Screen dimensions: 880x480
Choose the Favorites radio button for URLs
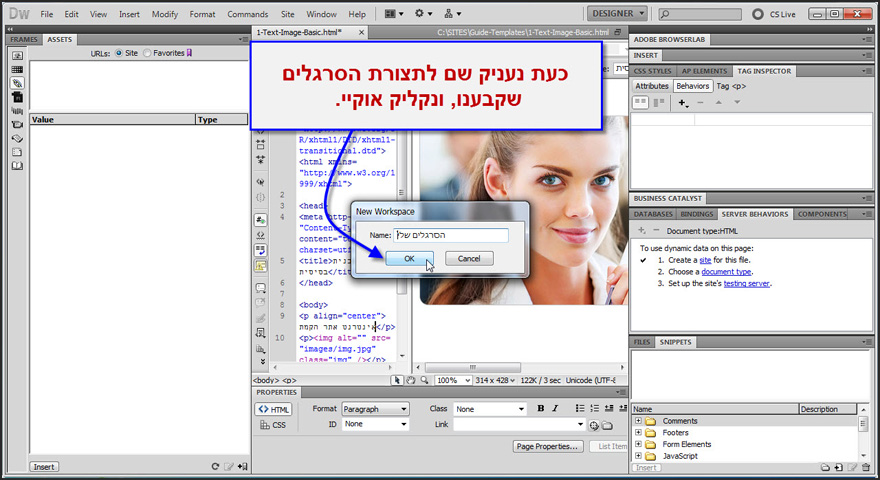coord(147,53)
